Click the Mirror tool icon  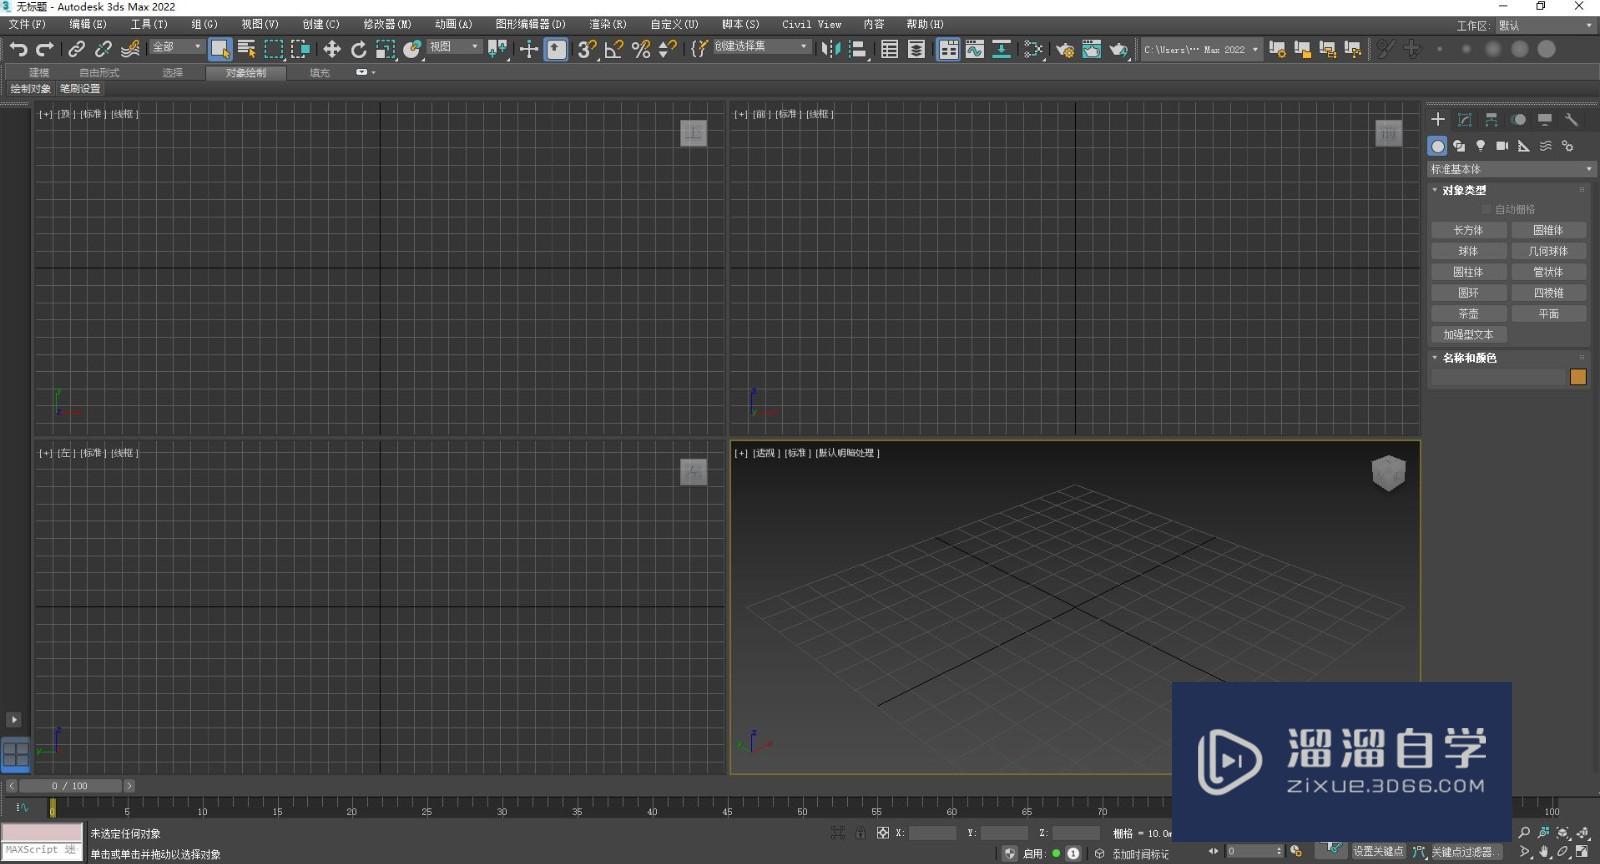(830, 49)
